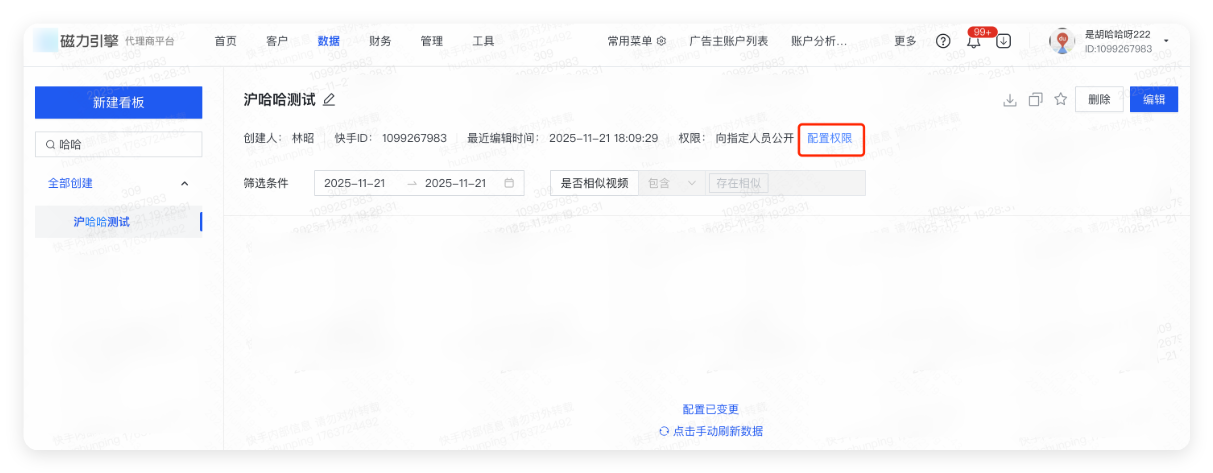Open the help question mark icon

[943, 41]
